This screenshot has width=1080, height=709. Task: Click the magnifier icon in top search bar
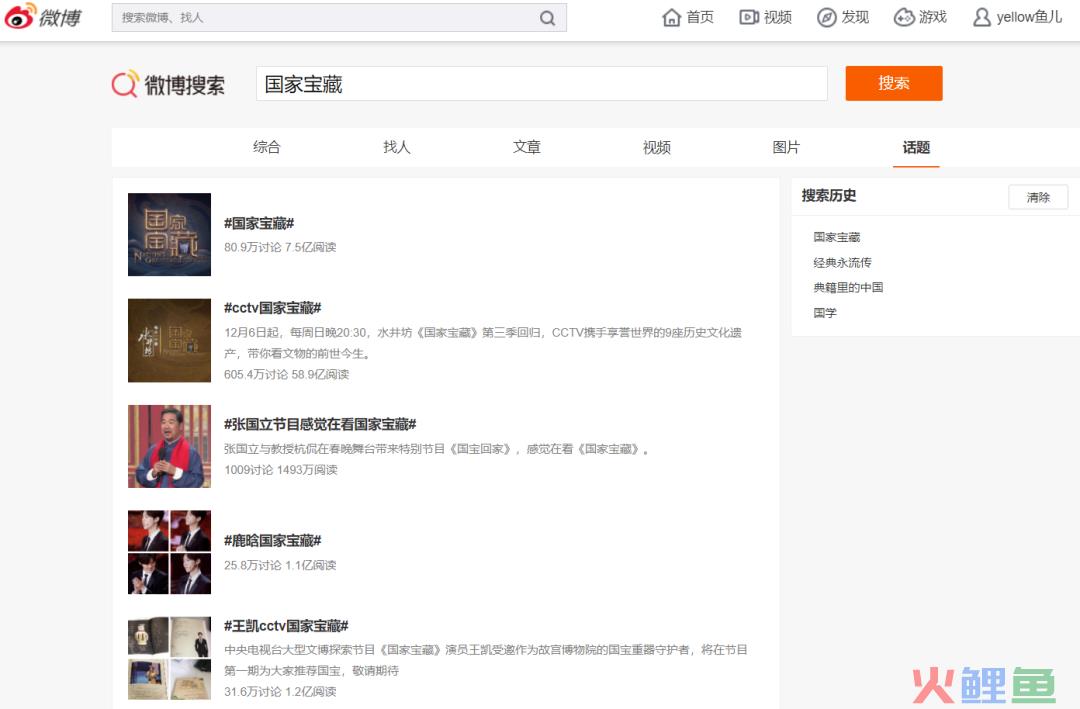pos(547,18)
